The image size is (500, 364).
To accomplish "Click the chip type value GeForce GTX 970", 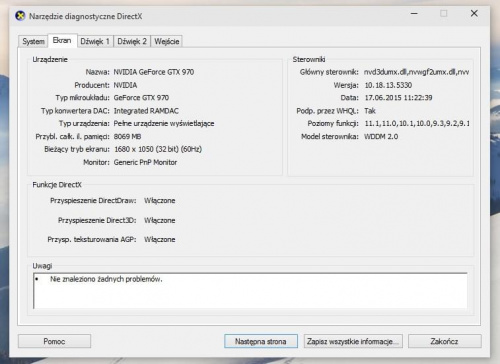I will [141, 98].
